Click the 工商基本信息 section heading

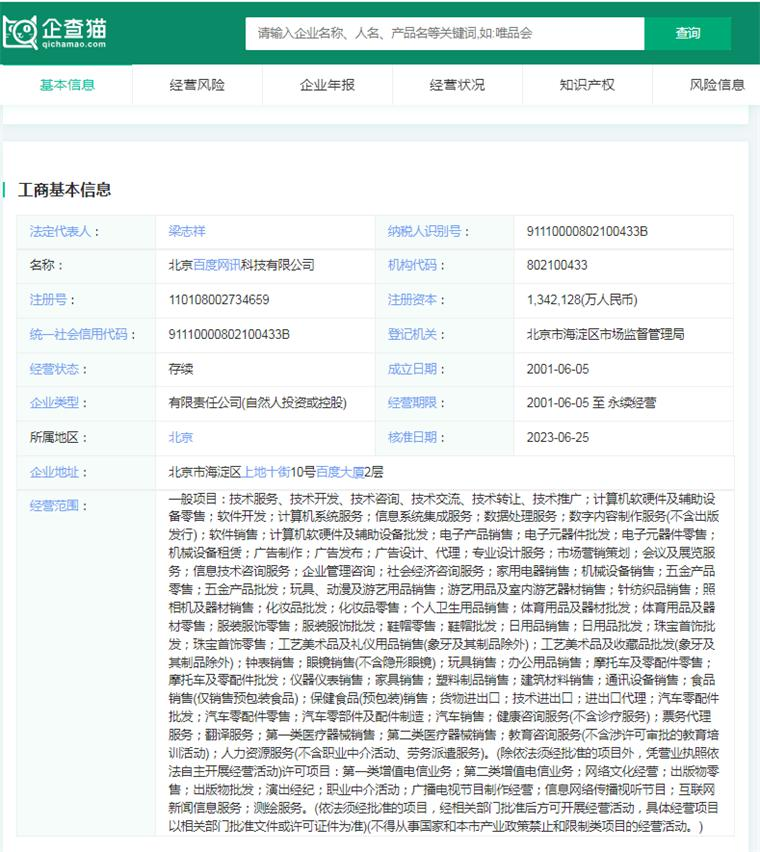pyautogui.click(x=64, y=190)
